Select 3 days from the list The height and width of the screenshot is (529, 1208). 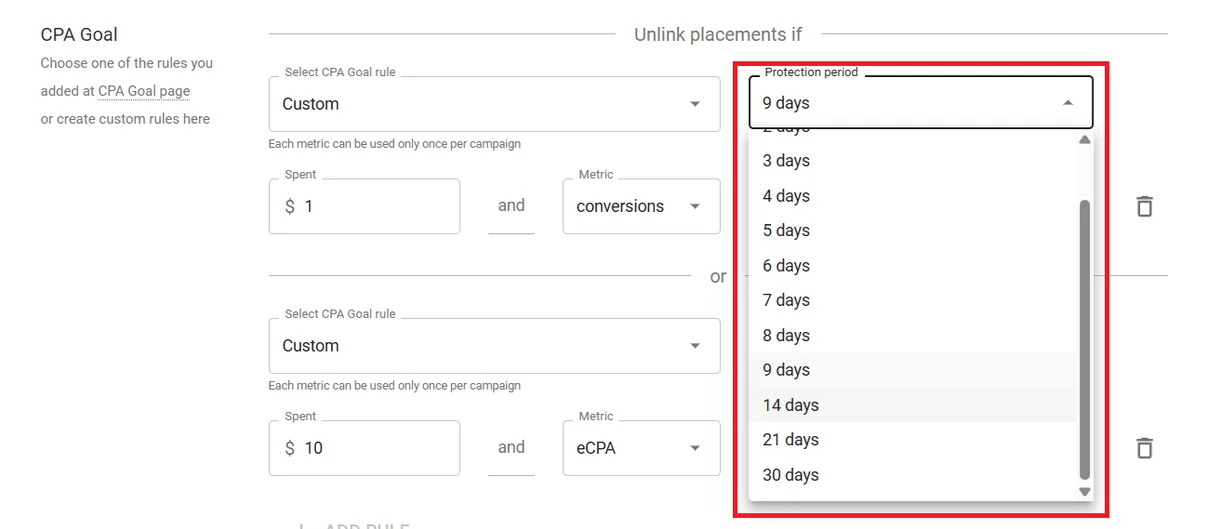[x=787, y=161]
